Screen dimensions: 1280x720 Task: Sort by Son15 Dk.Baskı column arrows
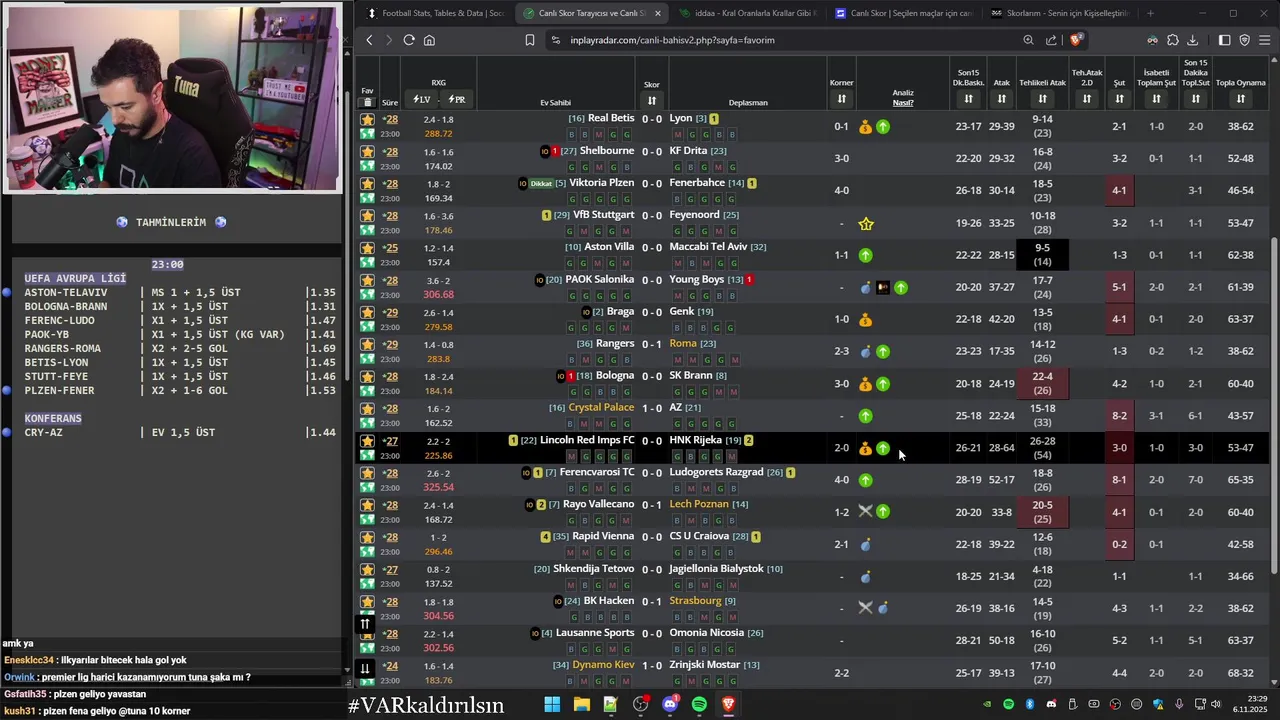click(x=968, y=99)
